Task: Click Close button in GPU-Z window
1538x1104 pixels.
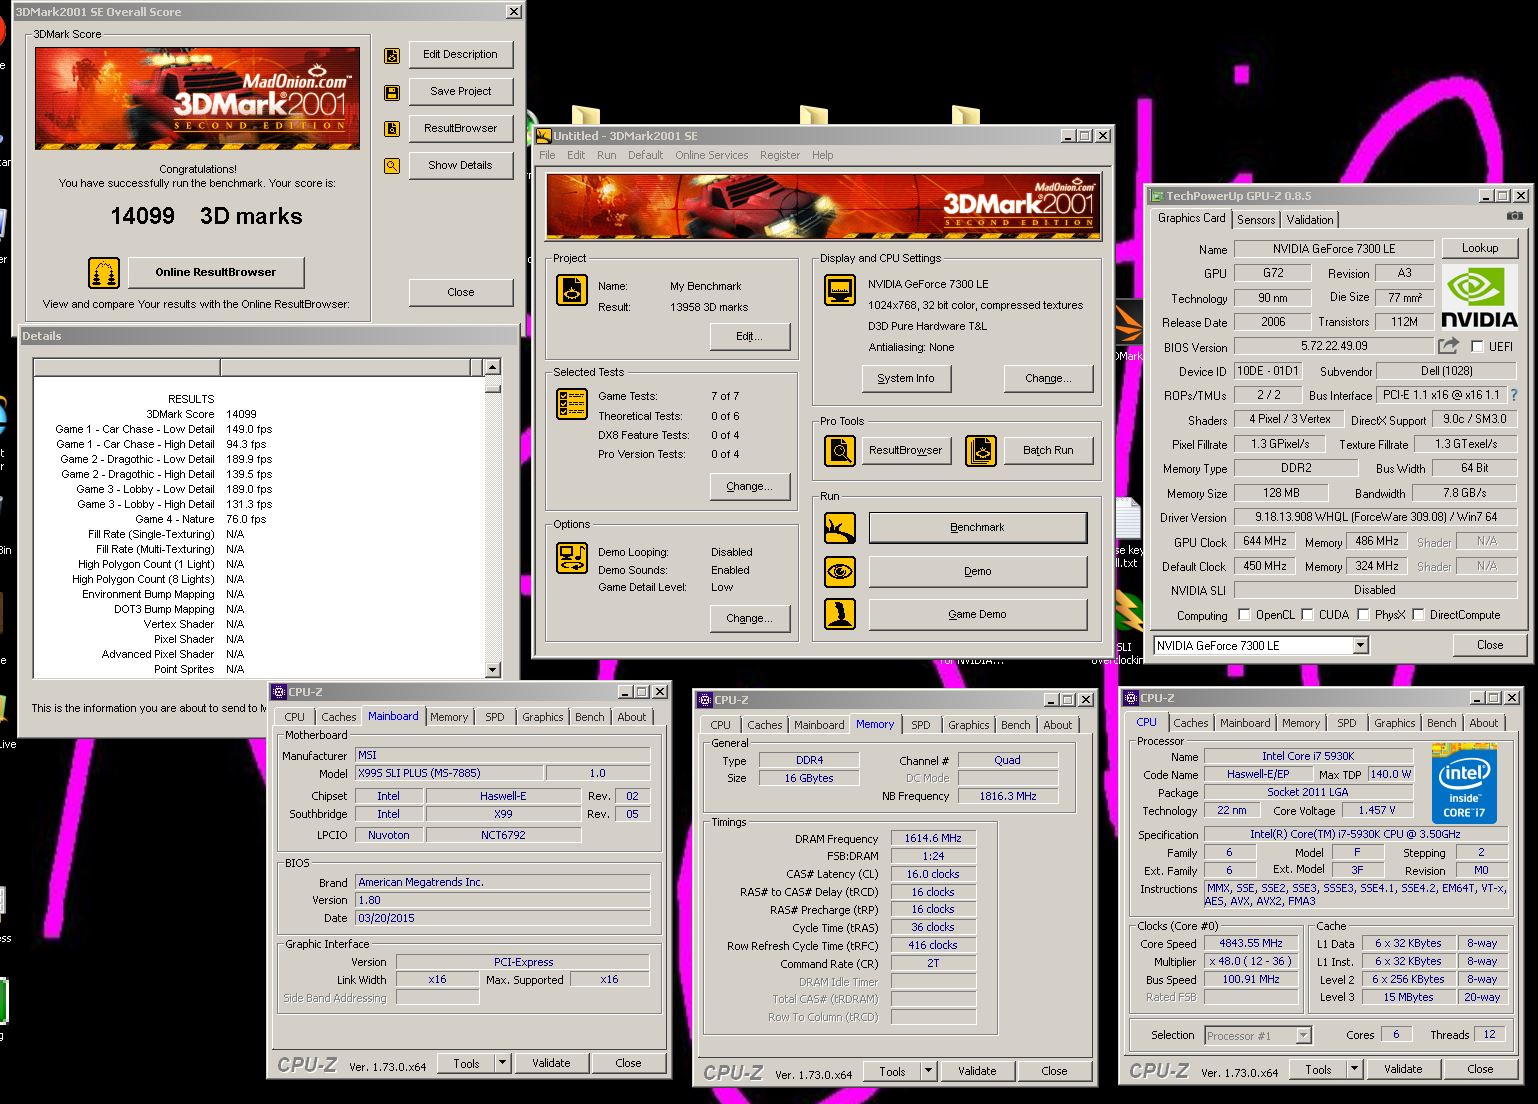Action: click(1490, 645)
